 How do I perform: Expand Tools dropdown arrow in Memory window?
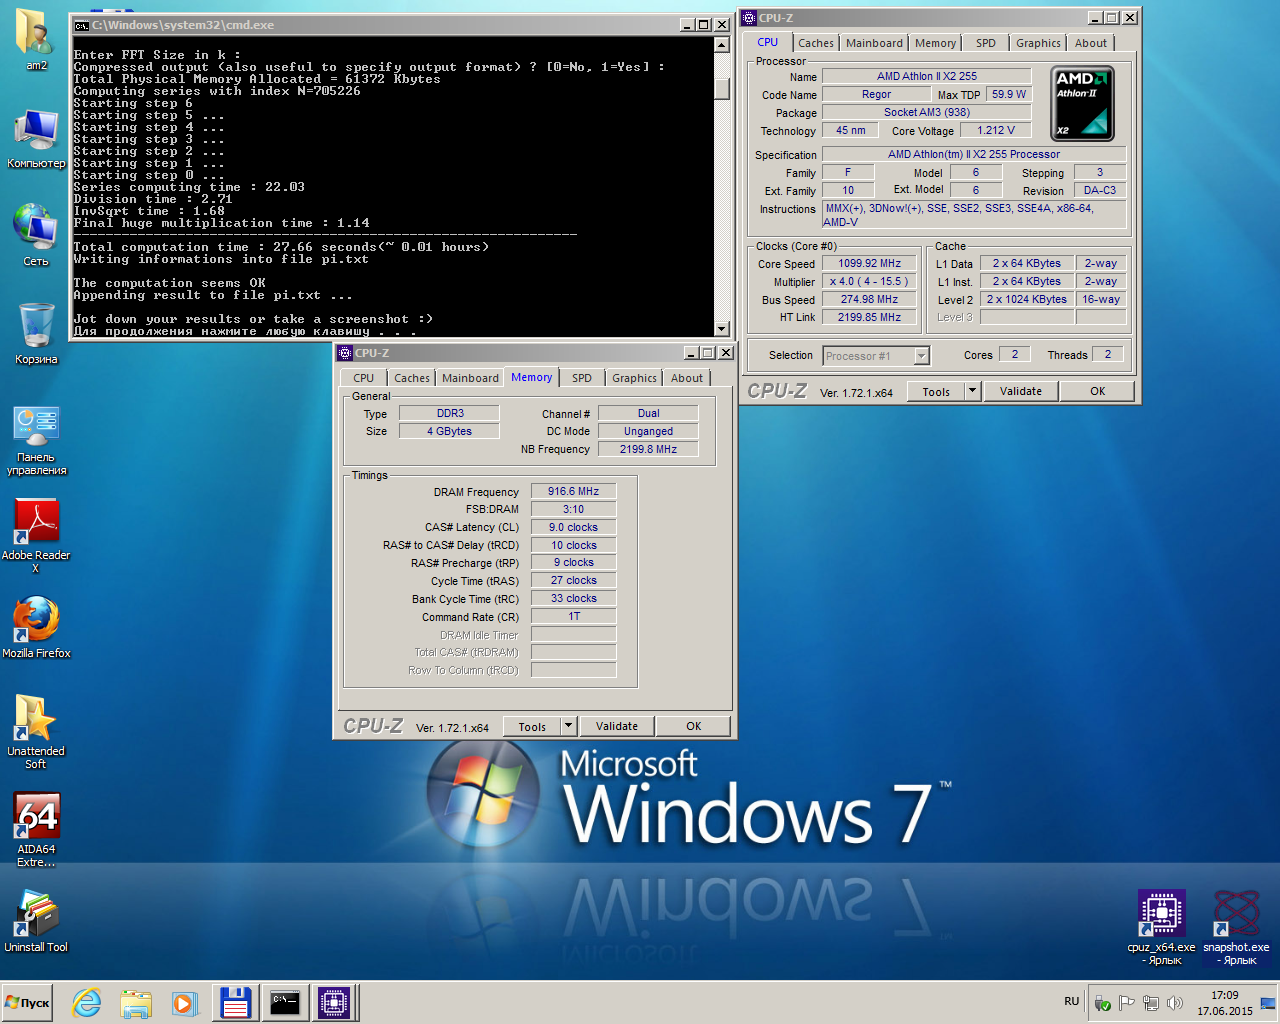tap(568, 727)
